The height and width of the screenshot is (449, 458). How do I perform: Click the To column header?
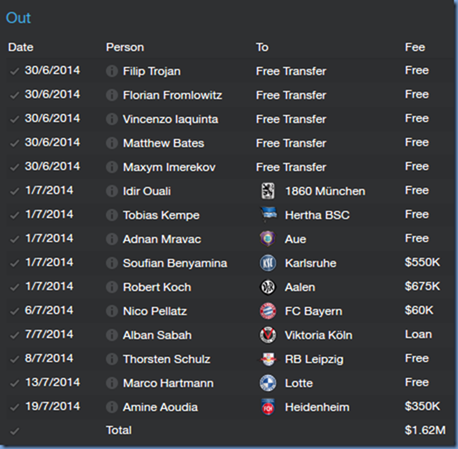(x=262, y=47)
